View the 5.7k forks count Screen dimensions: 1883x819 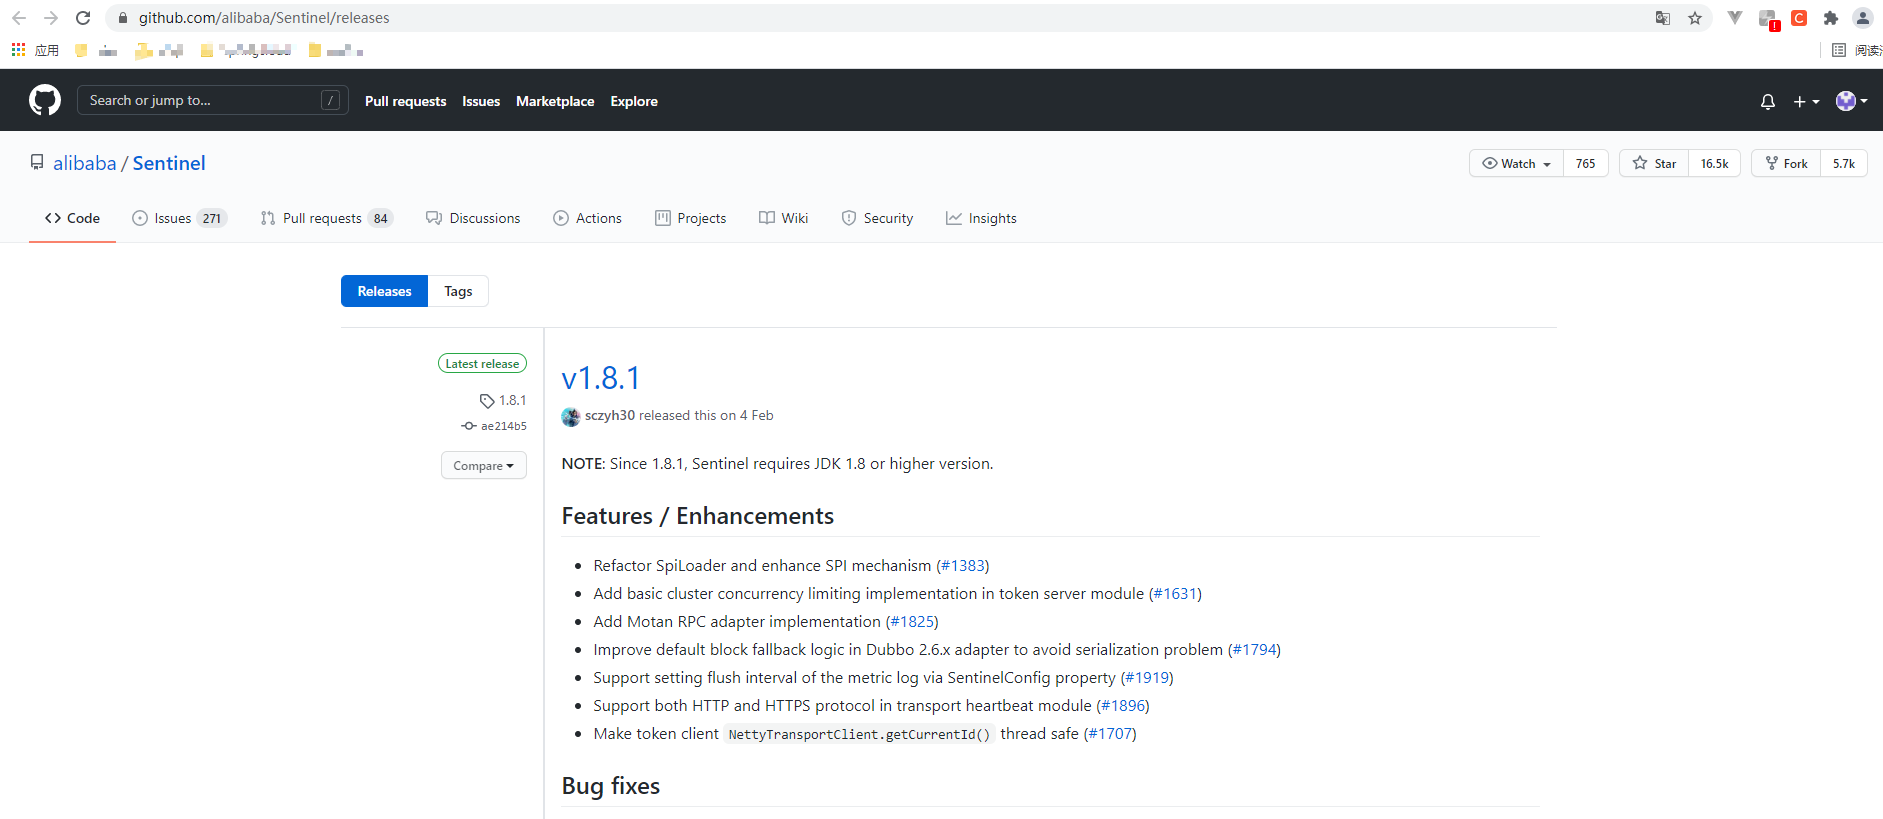pos(1844,163)
